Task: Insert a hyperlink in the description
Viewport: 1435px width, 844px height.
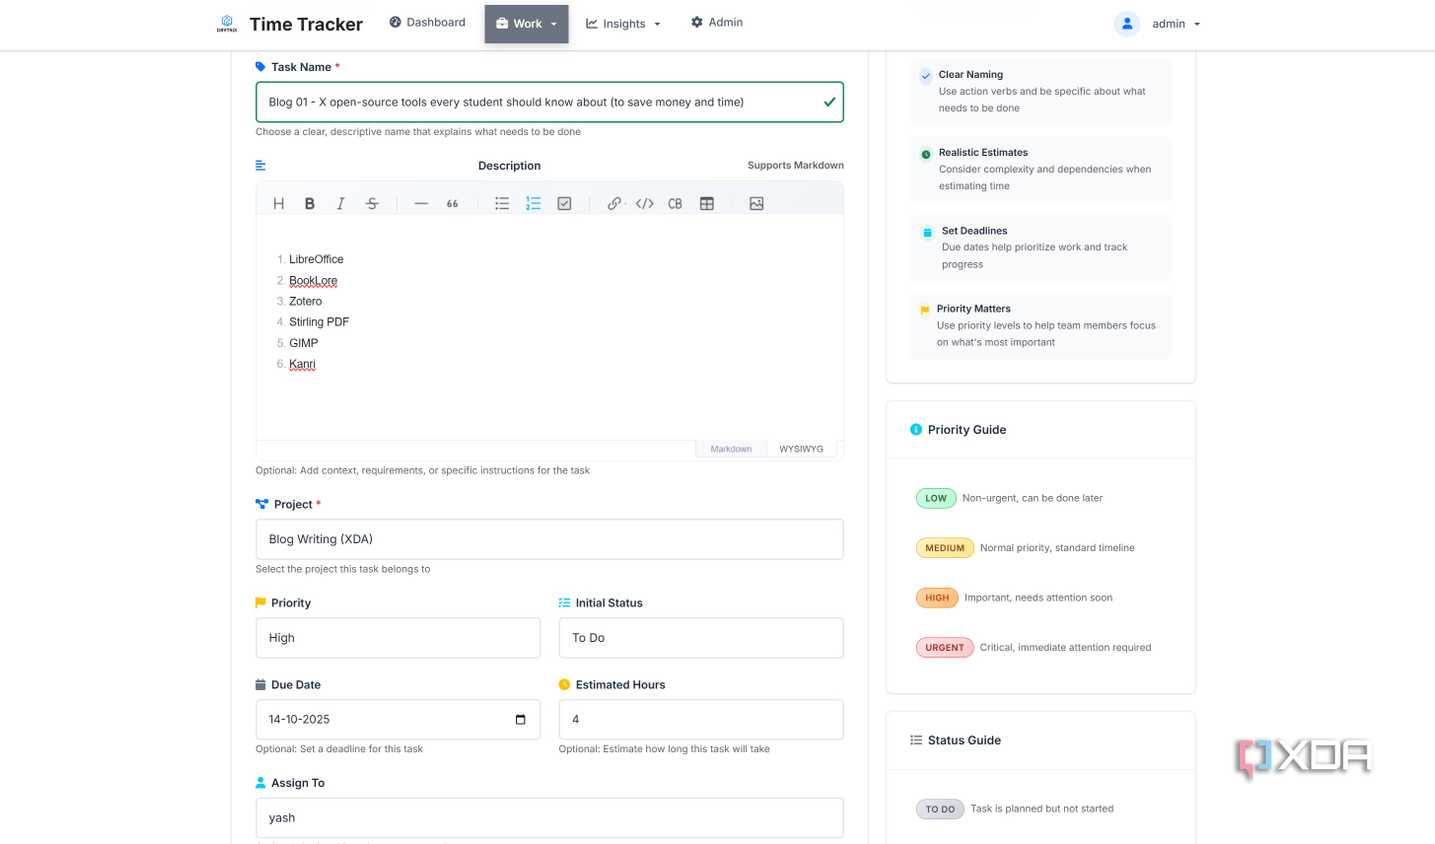Action: tap(614, 204)
